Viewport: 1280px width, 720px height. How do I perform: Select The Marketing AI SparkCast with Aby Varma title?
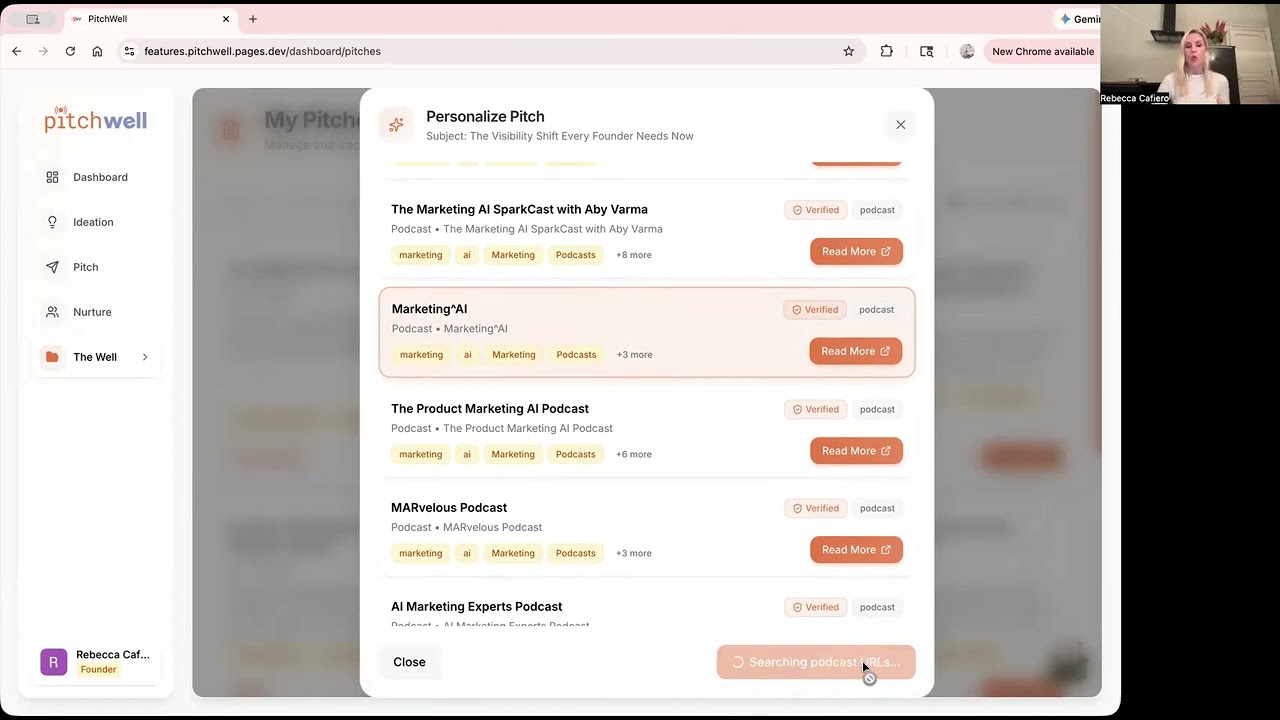click(519, 209)
